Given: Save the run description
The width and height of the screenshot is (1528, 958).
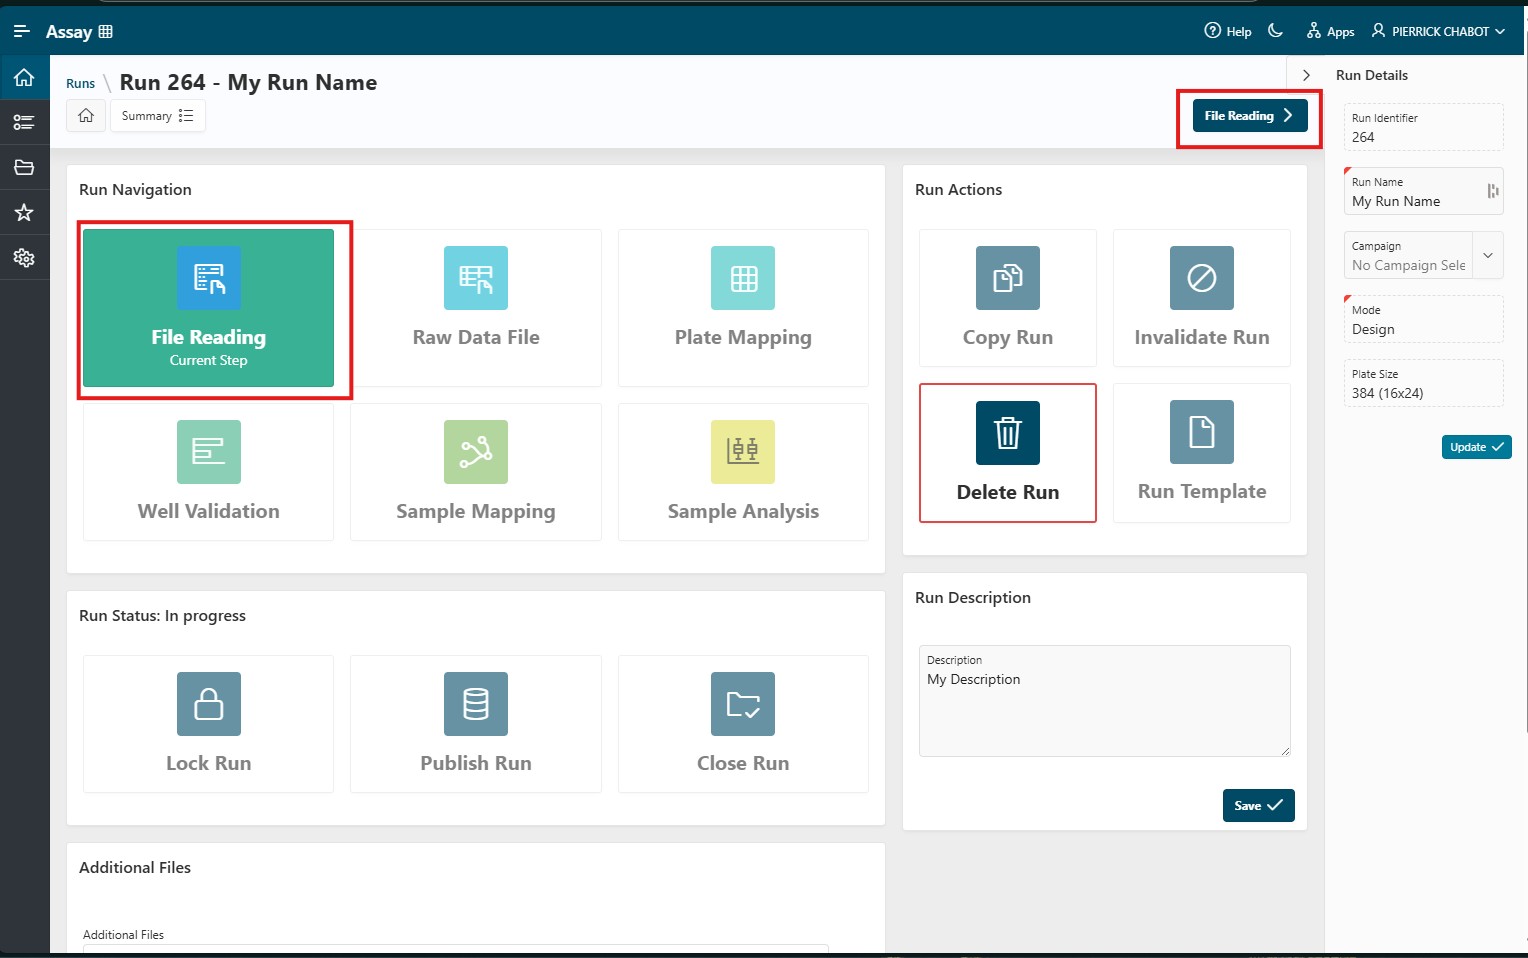Looking at the screenshot, I should (1259, 806).
